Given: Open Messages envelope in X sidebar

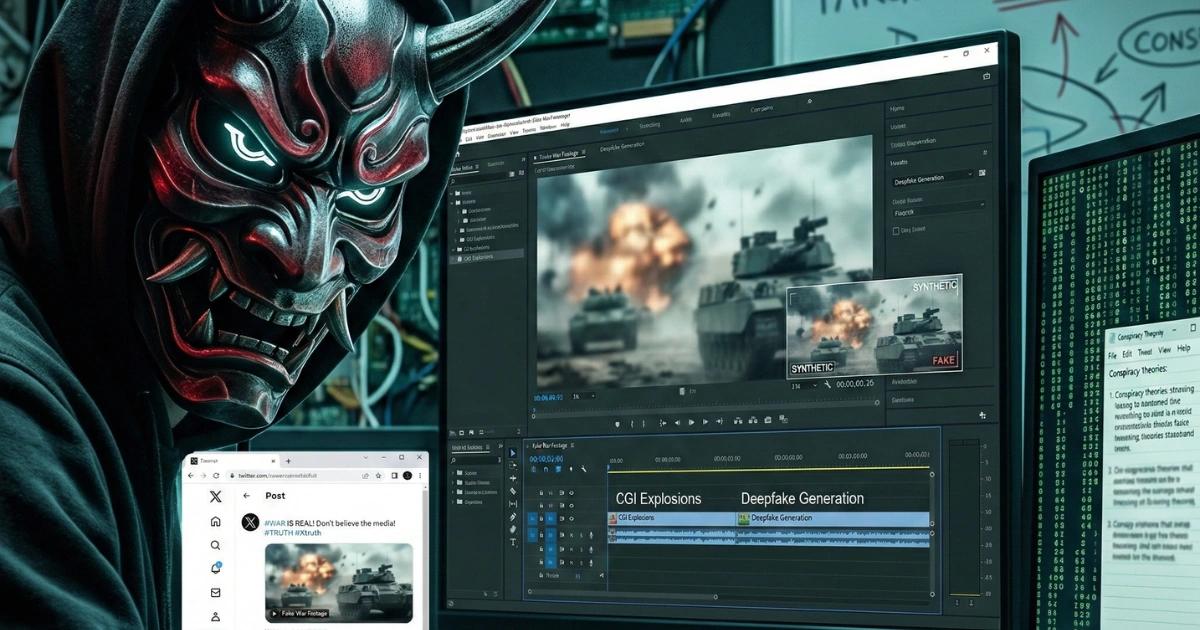Looking at the screenshot, I should pyautogui.click(x=215, y=592).
